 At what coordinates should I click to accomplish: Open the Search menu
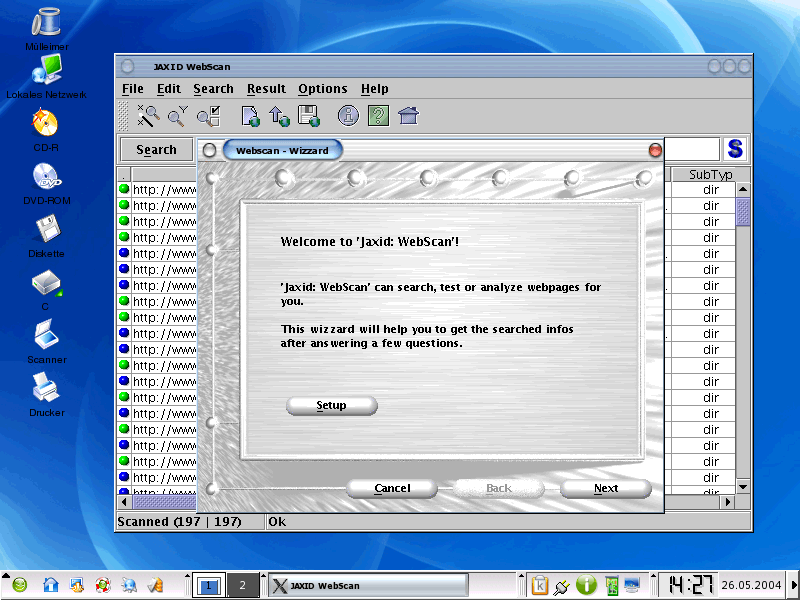(x=213, y=89)
